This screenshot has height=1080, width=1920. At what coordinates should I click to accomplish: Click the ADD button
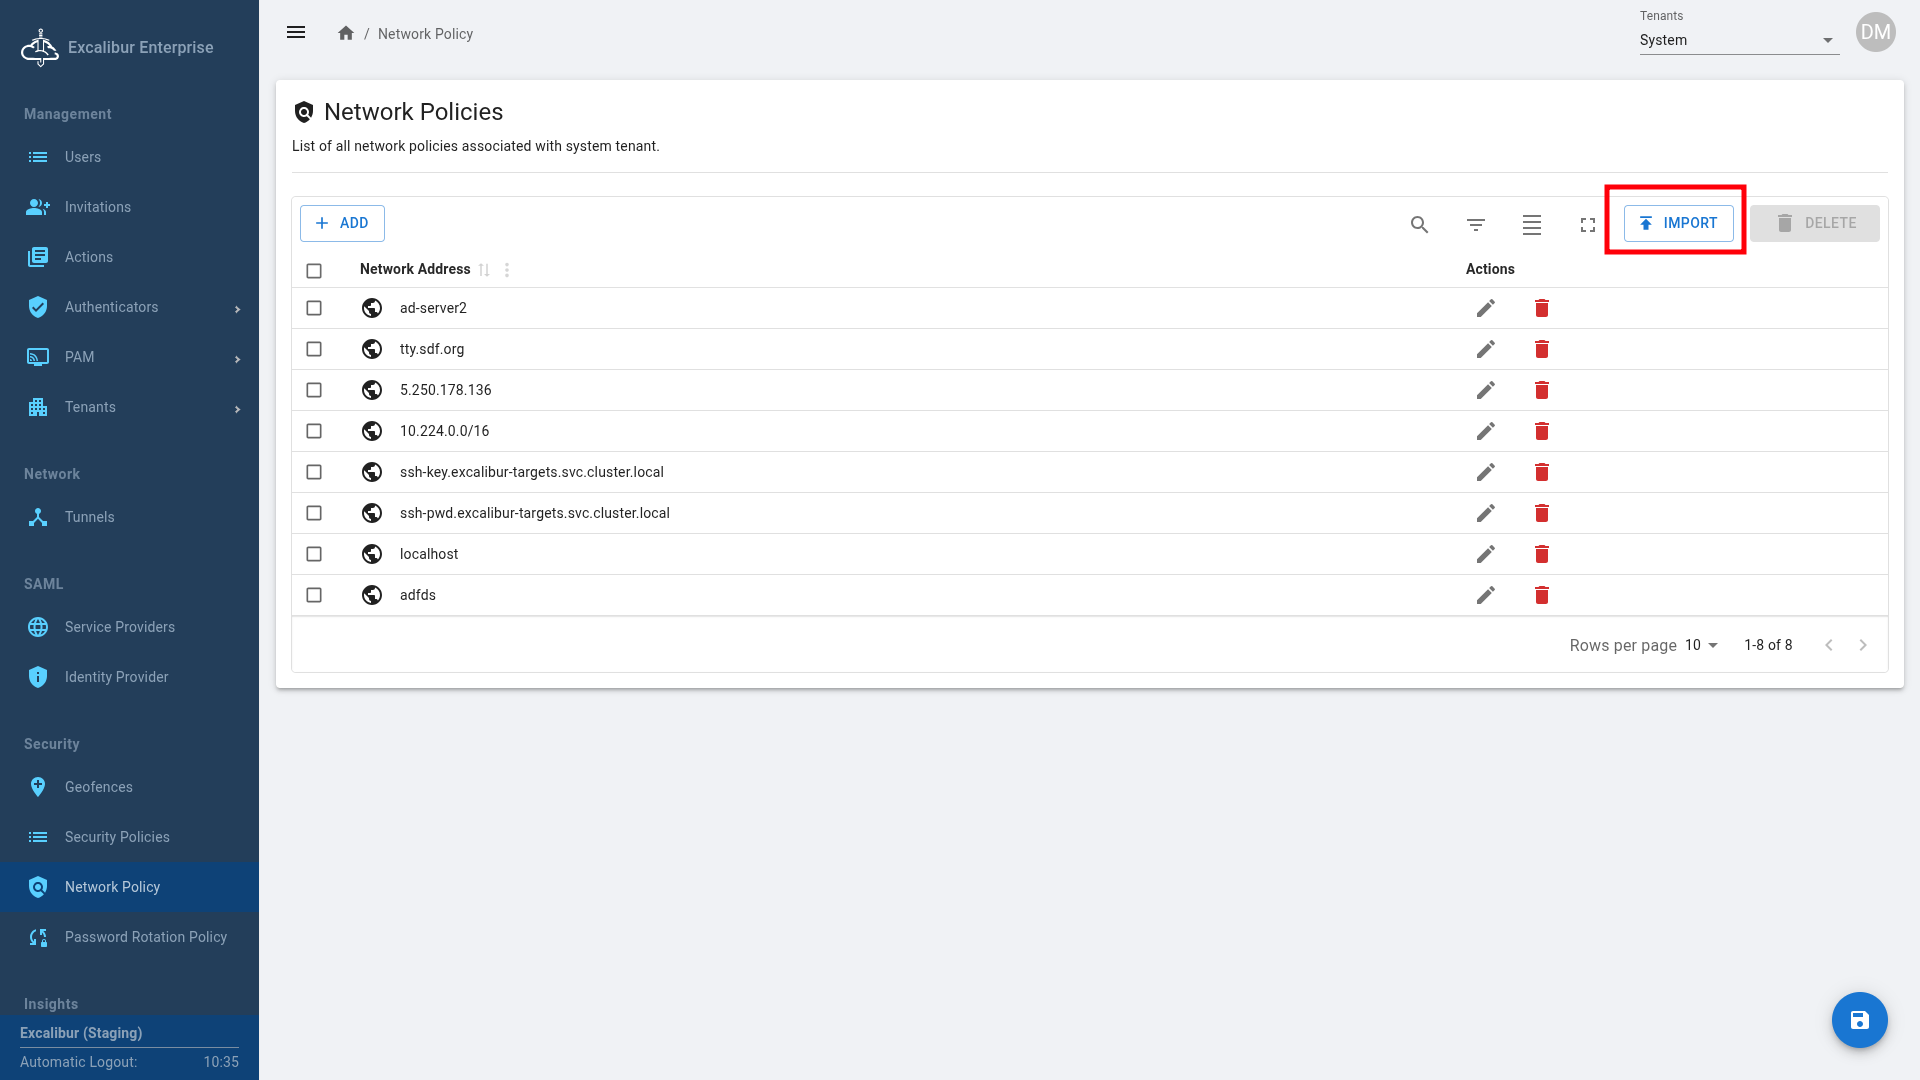[342, 223]
